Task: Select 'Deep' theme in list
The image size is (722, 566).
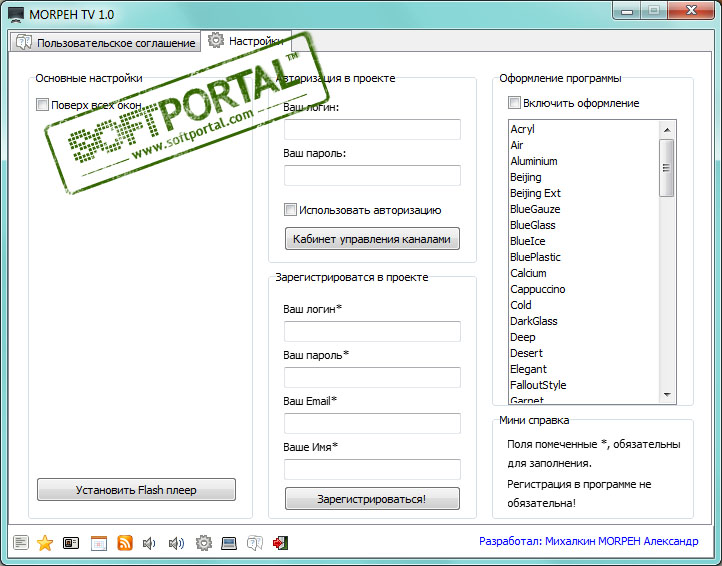Action: pyautogui.click(x=584, y=337)
